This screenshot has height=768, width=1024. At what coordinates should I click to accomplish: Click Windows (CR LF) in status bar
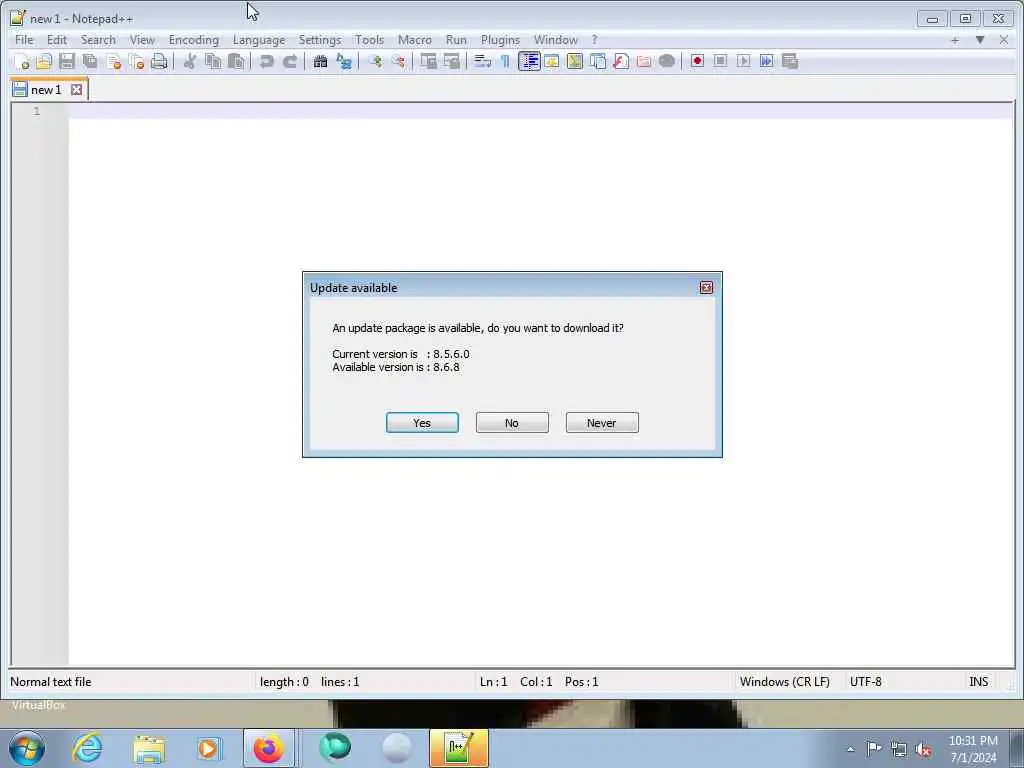pos(784,682)
